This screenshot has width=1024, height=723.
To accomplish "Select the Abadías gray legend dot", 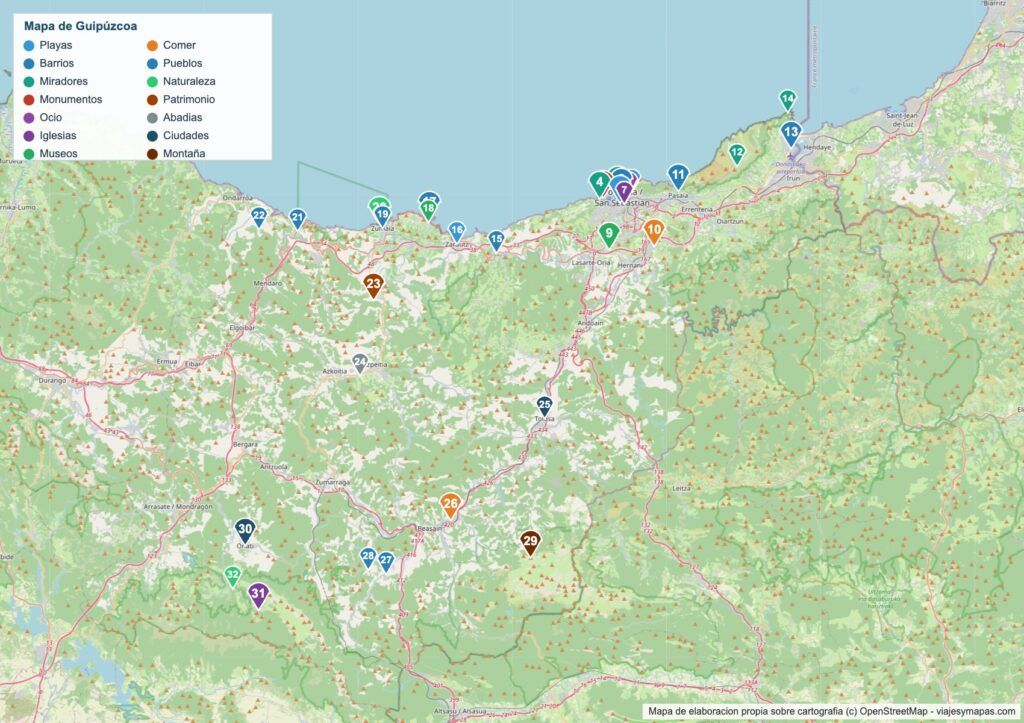I will tap(152, 118).
